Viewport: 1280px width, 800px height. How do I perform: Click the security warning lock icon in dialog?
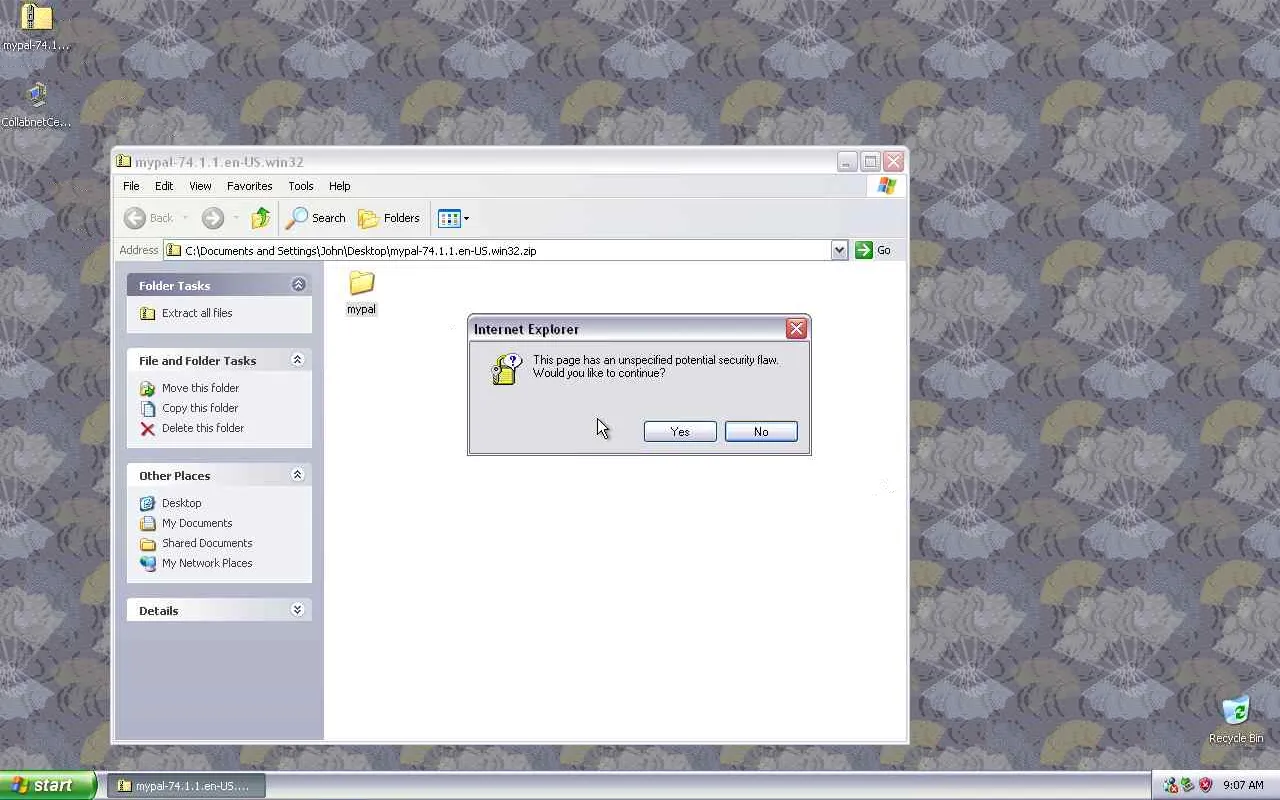(x=506, y=369)
